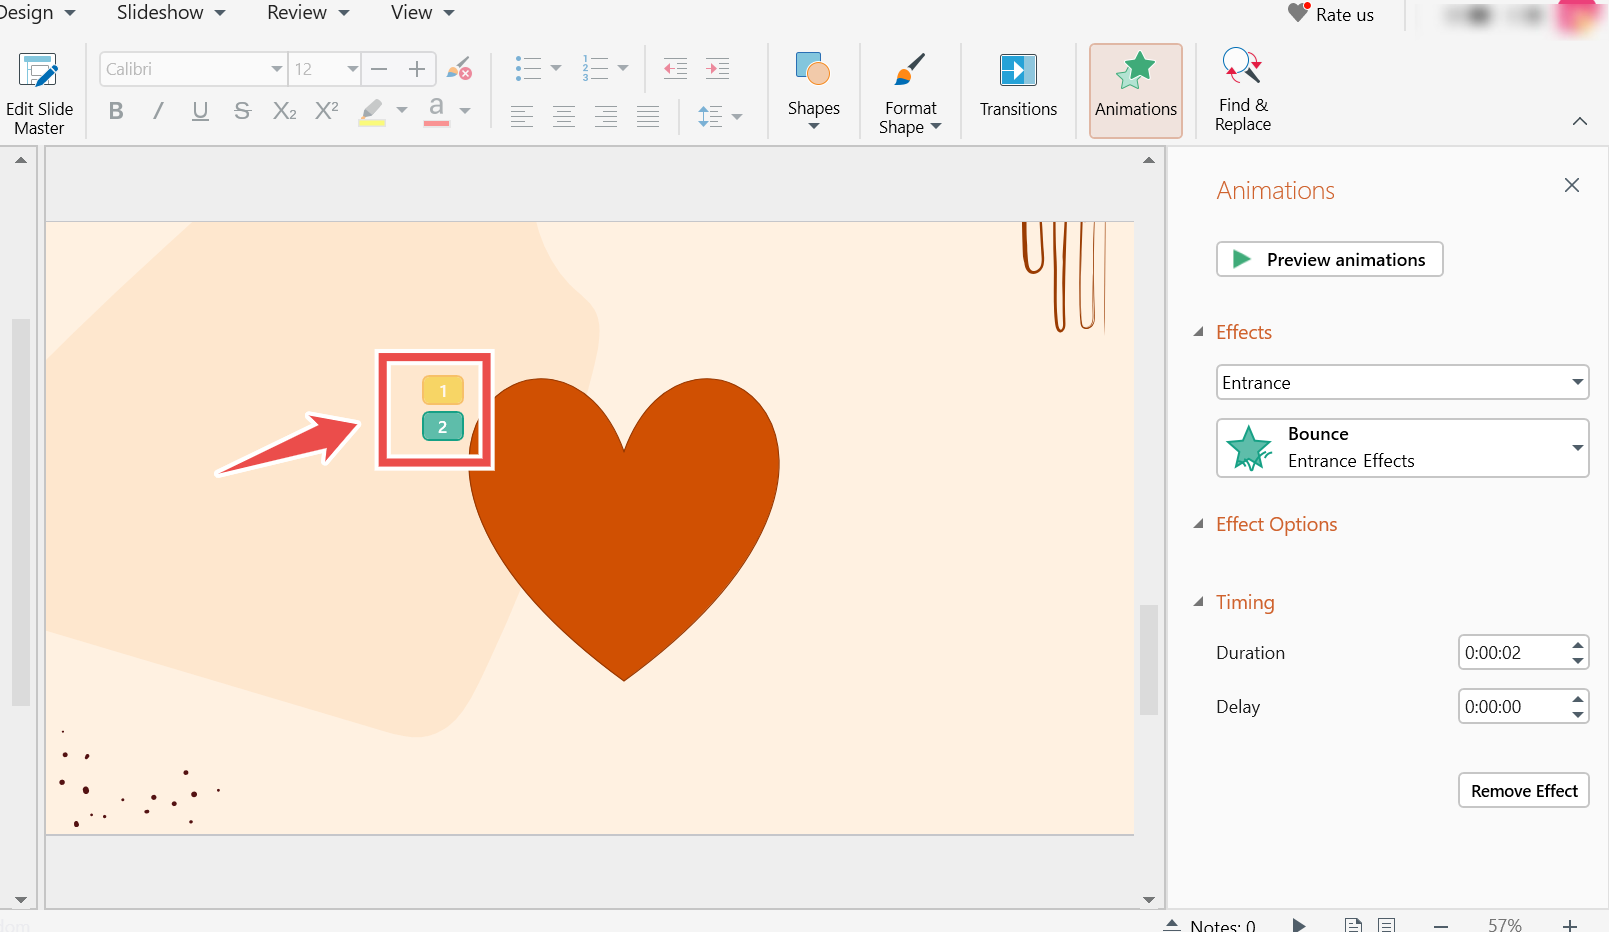Clear text formatting with eraser icon
This screenshot has height=932, width=1609.
point(459,69)
